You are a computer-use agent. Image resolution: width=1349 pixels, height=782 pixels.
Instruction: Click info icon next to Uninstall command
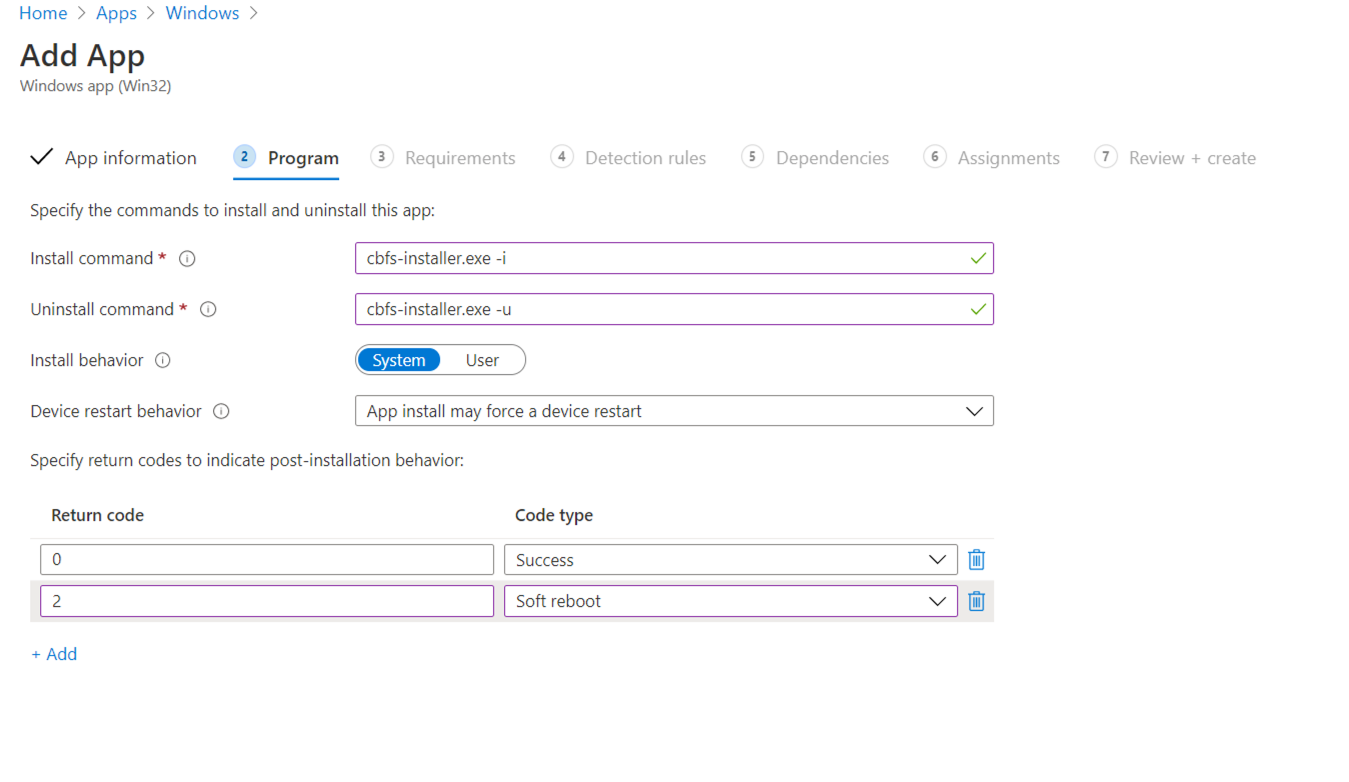208,310
